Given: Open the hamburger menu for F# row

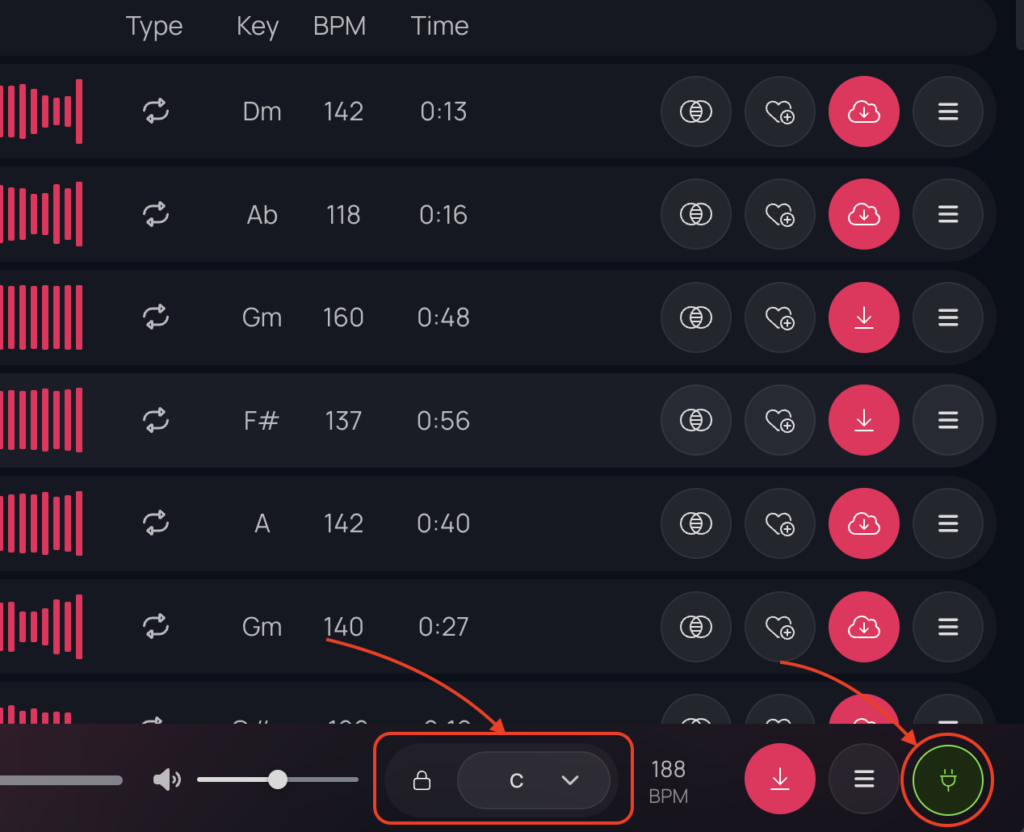Looking at the screenshot, I should [948, 421].
